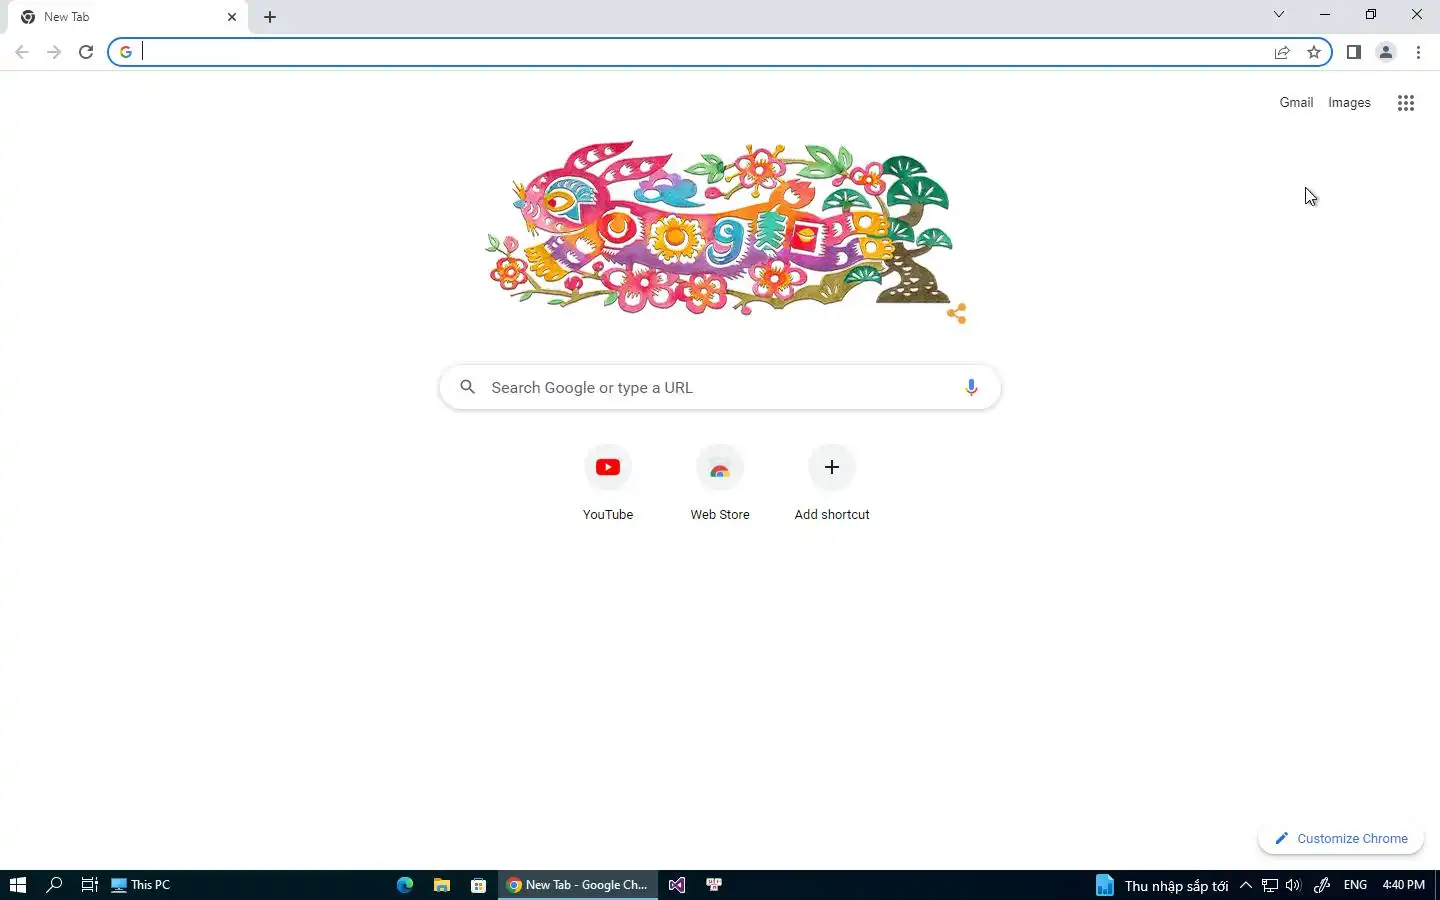The width and height of the screenshot is (1440, 900).
Task: Go forward to next page
Action: [54, 52]
